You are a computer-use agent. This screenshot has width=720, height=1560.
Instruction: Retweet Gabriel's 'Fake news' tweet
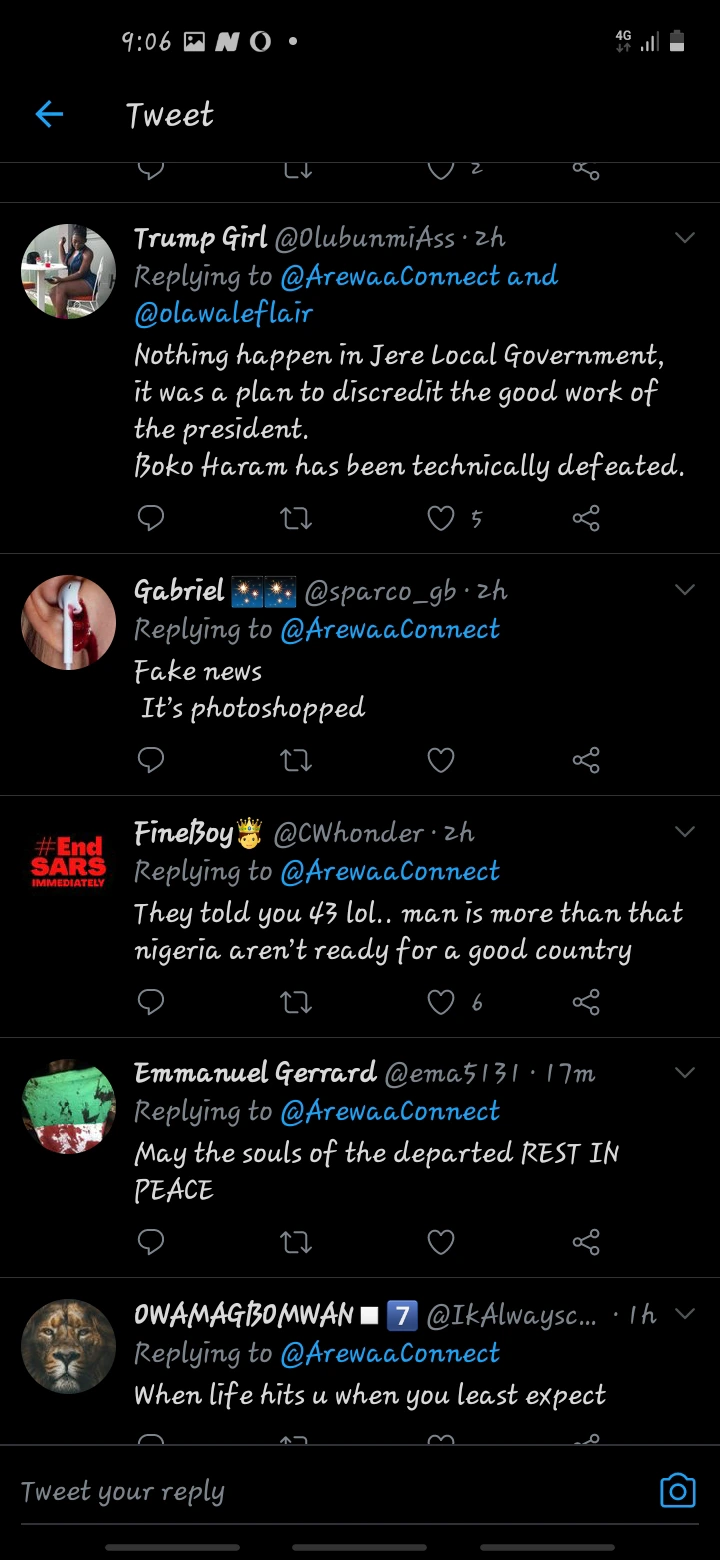click(296, 761)
